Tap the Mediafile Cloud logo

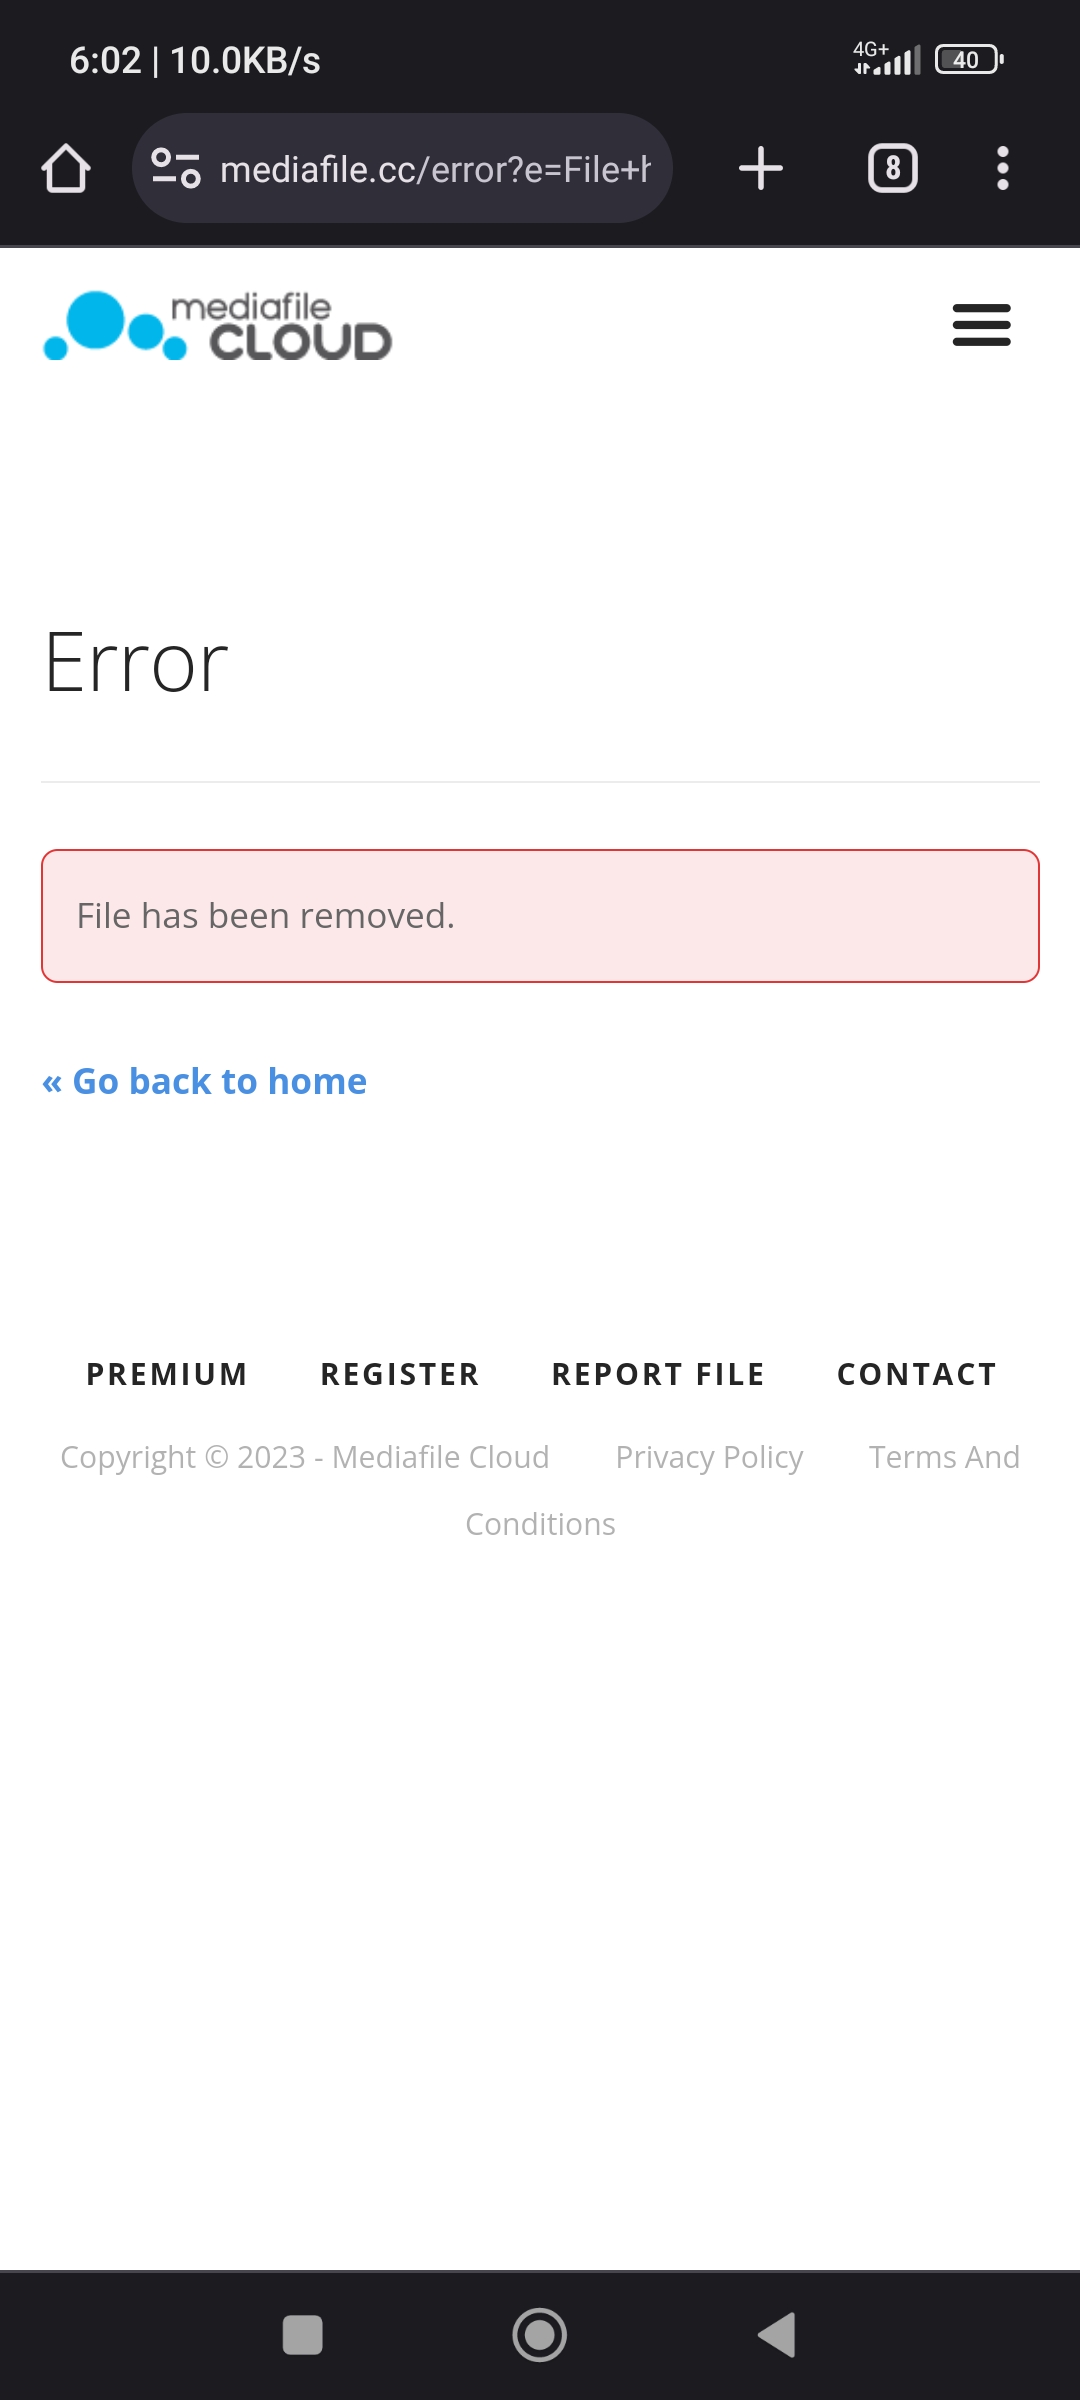pyautogui.click(x=218, y=326)
